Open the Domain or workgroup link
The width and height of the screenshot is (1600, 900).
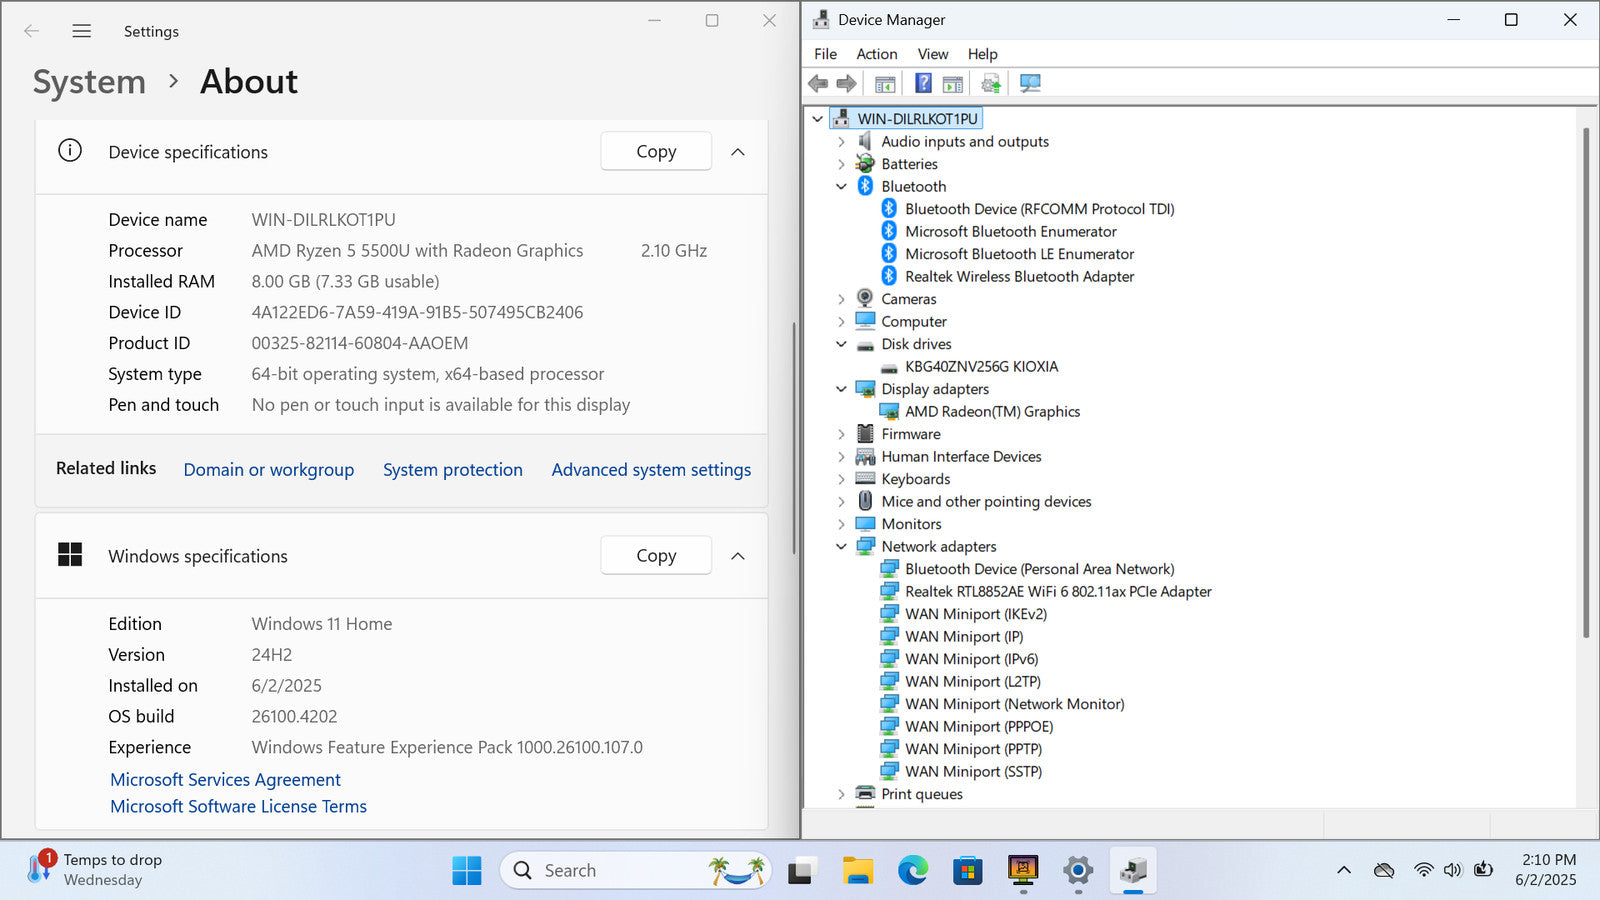coord(268,470)
